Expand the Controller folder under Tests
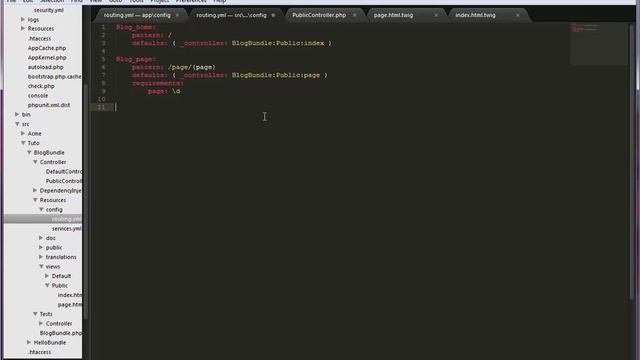 pyautogui.click(x=41, y=323)
